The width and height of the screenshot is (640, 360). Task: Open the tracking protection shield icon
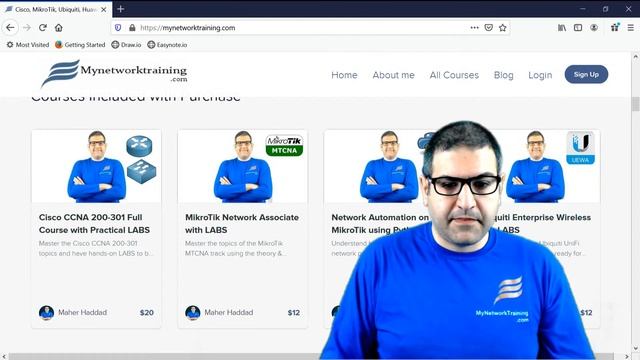point(118,28)
